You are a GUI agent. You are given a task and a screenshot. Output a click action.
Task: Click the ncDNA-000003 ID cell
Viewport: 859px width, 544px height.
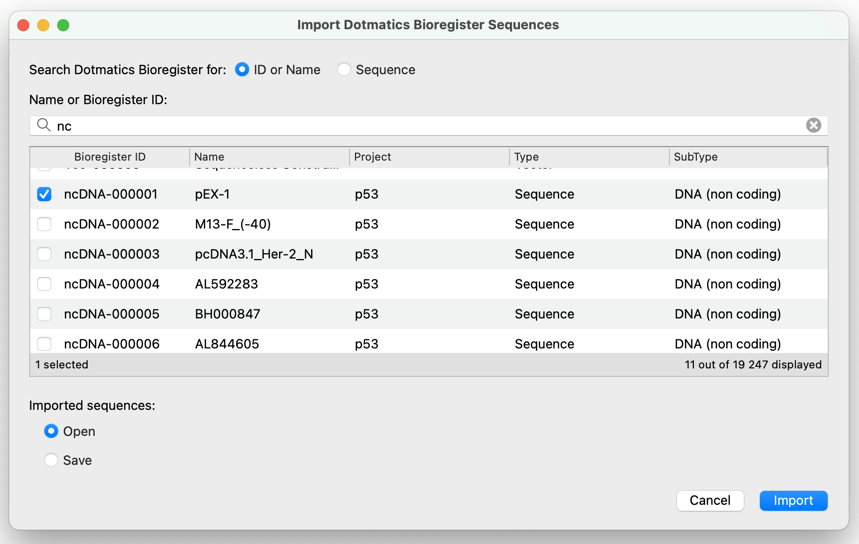click(x=112, y=254)
